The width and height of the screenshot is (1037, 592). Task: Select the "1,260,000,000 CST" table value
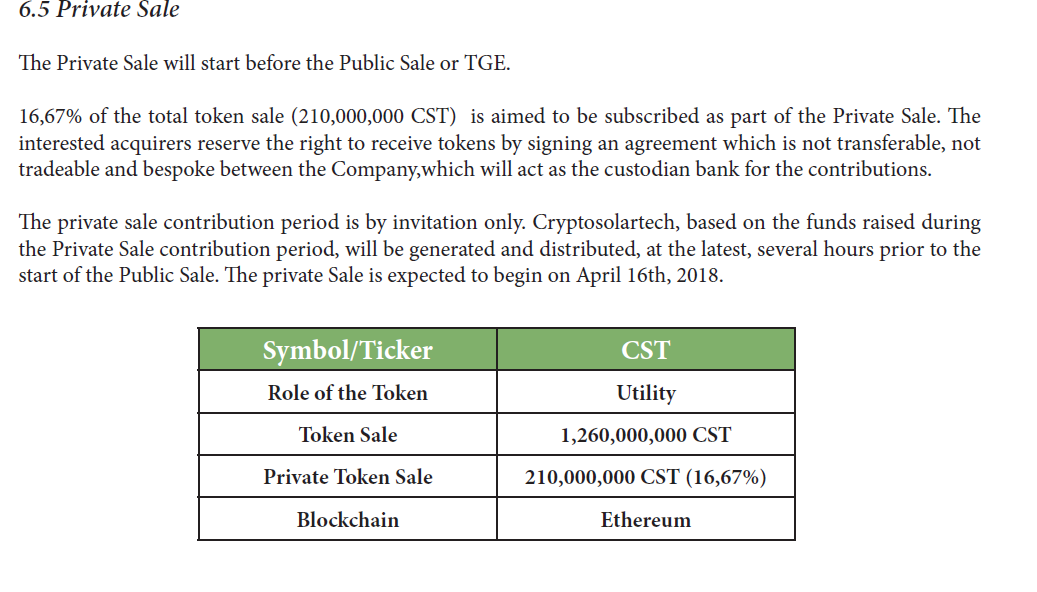click(645, 435)
